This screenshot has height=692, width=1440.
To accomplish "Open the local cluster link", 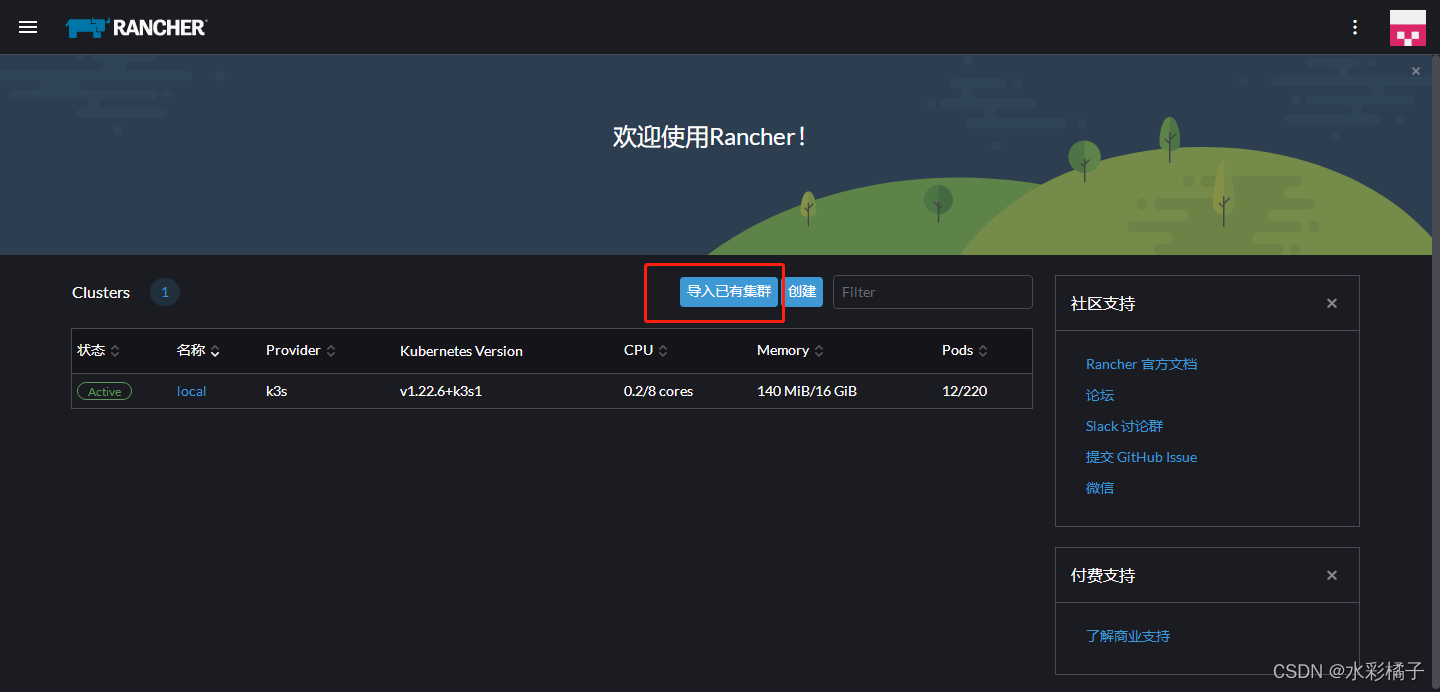I will coord(191,391).
